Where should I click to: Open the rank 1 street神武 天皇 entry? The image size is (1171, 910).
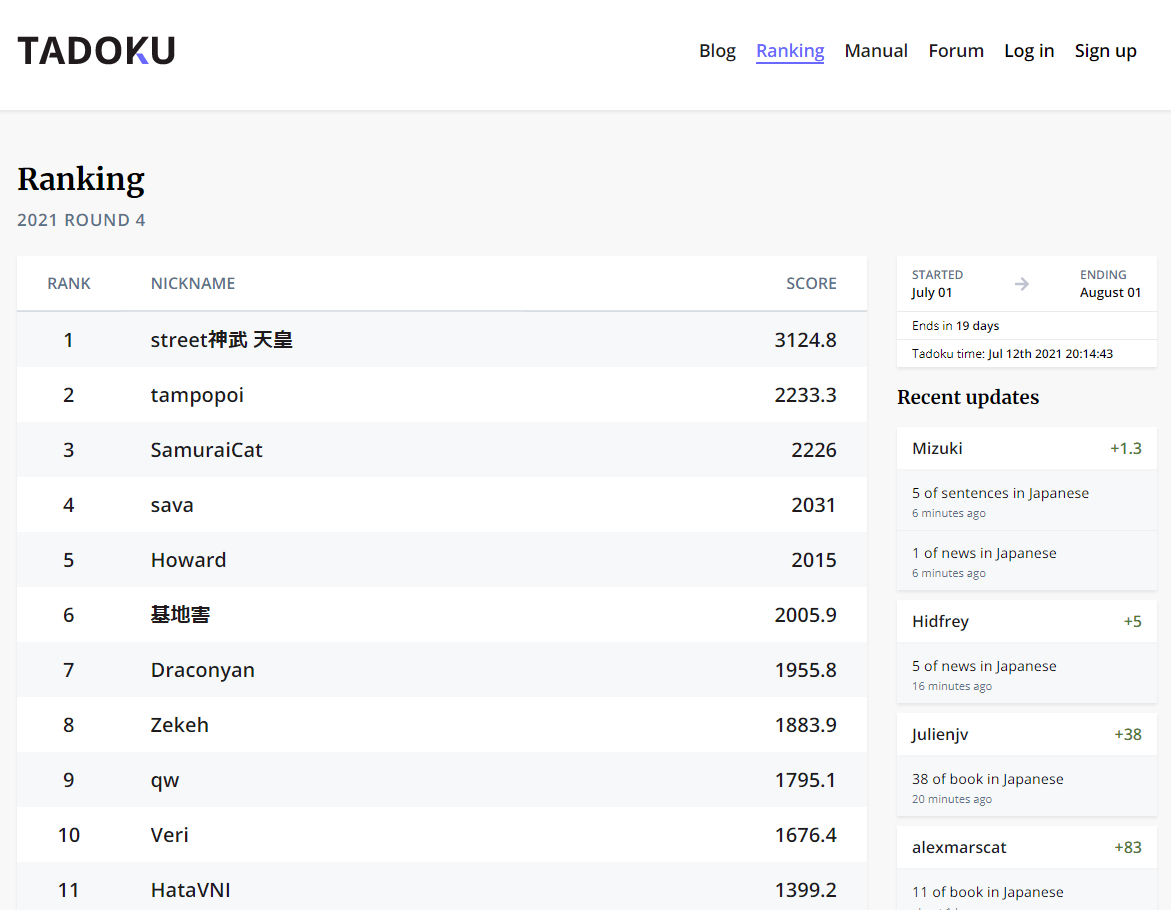[221, 340]
